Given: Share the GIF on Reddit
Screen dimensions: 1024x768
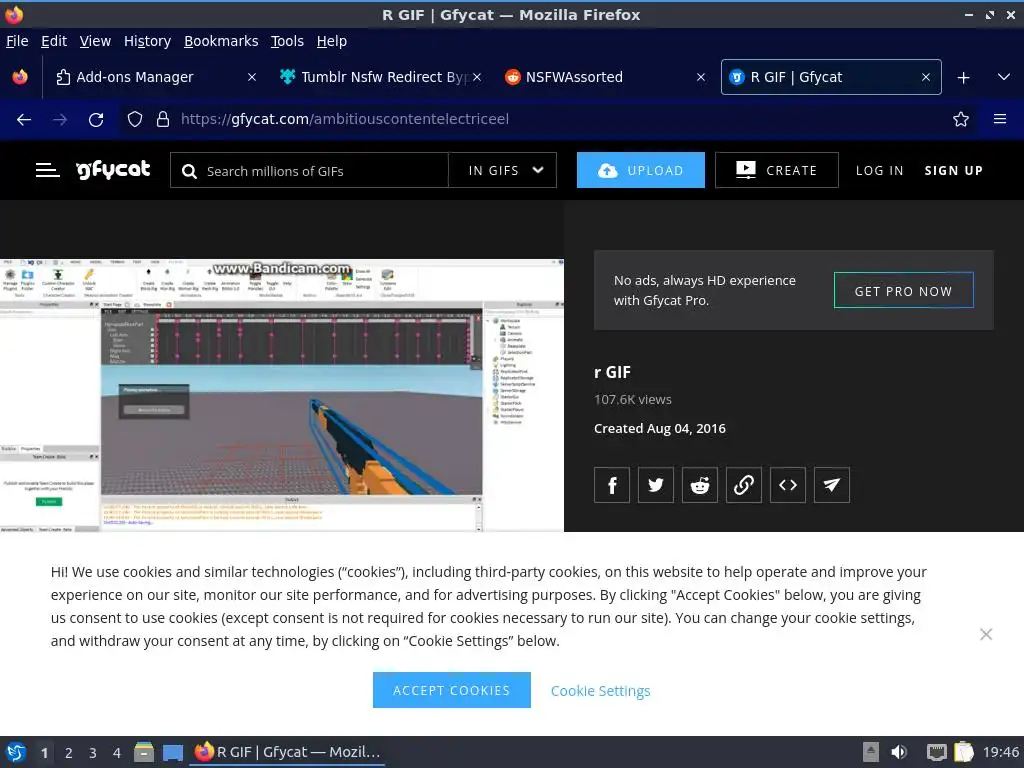Looking at the screenshot, I should coord(699,485).
